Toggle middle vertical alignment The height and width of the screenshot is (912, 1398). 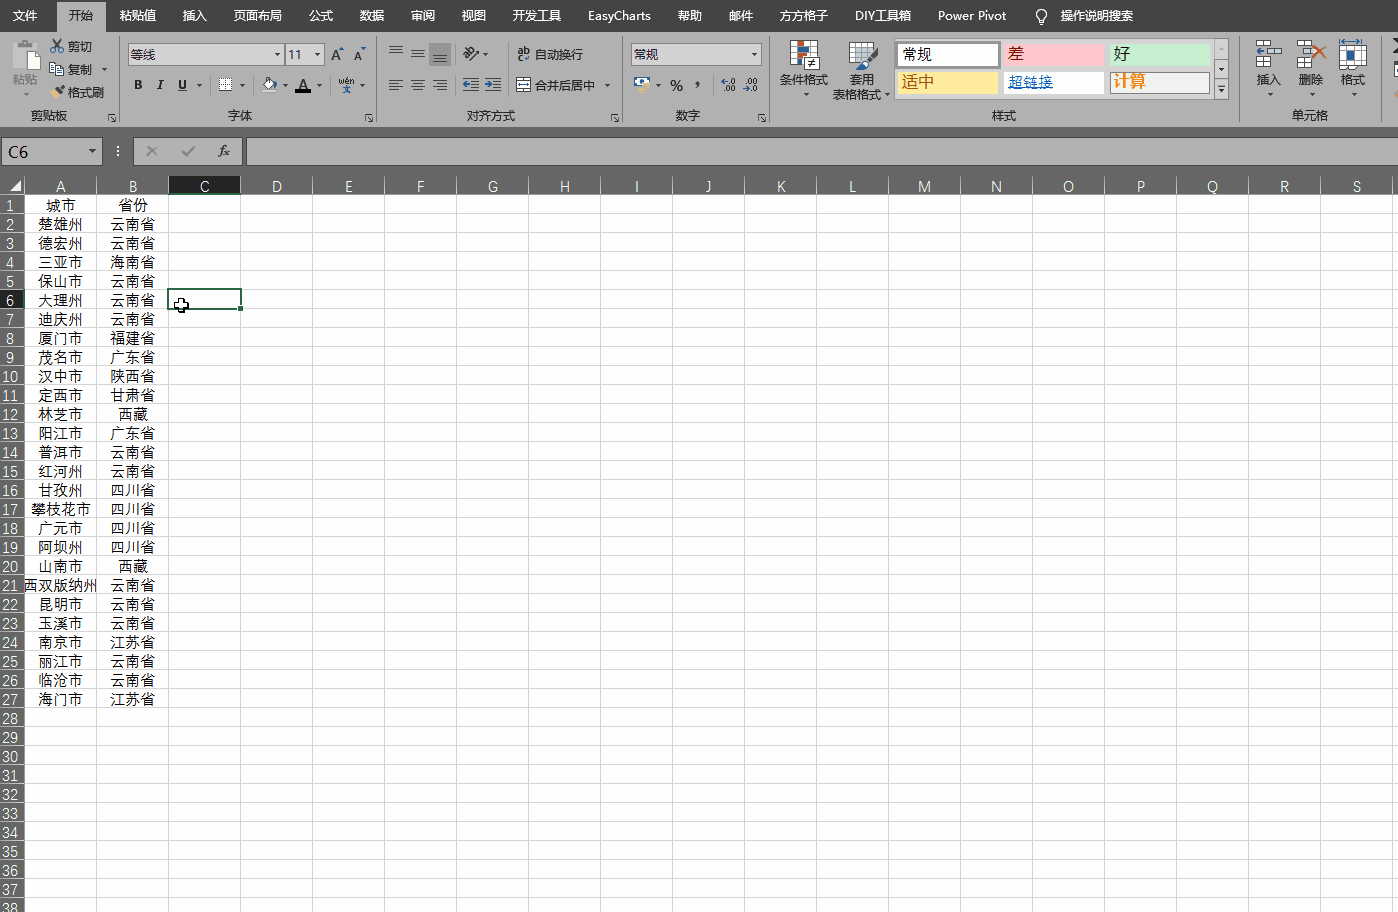tap(418, 54)
